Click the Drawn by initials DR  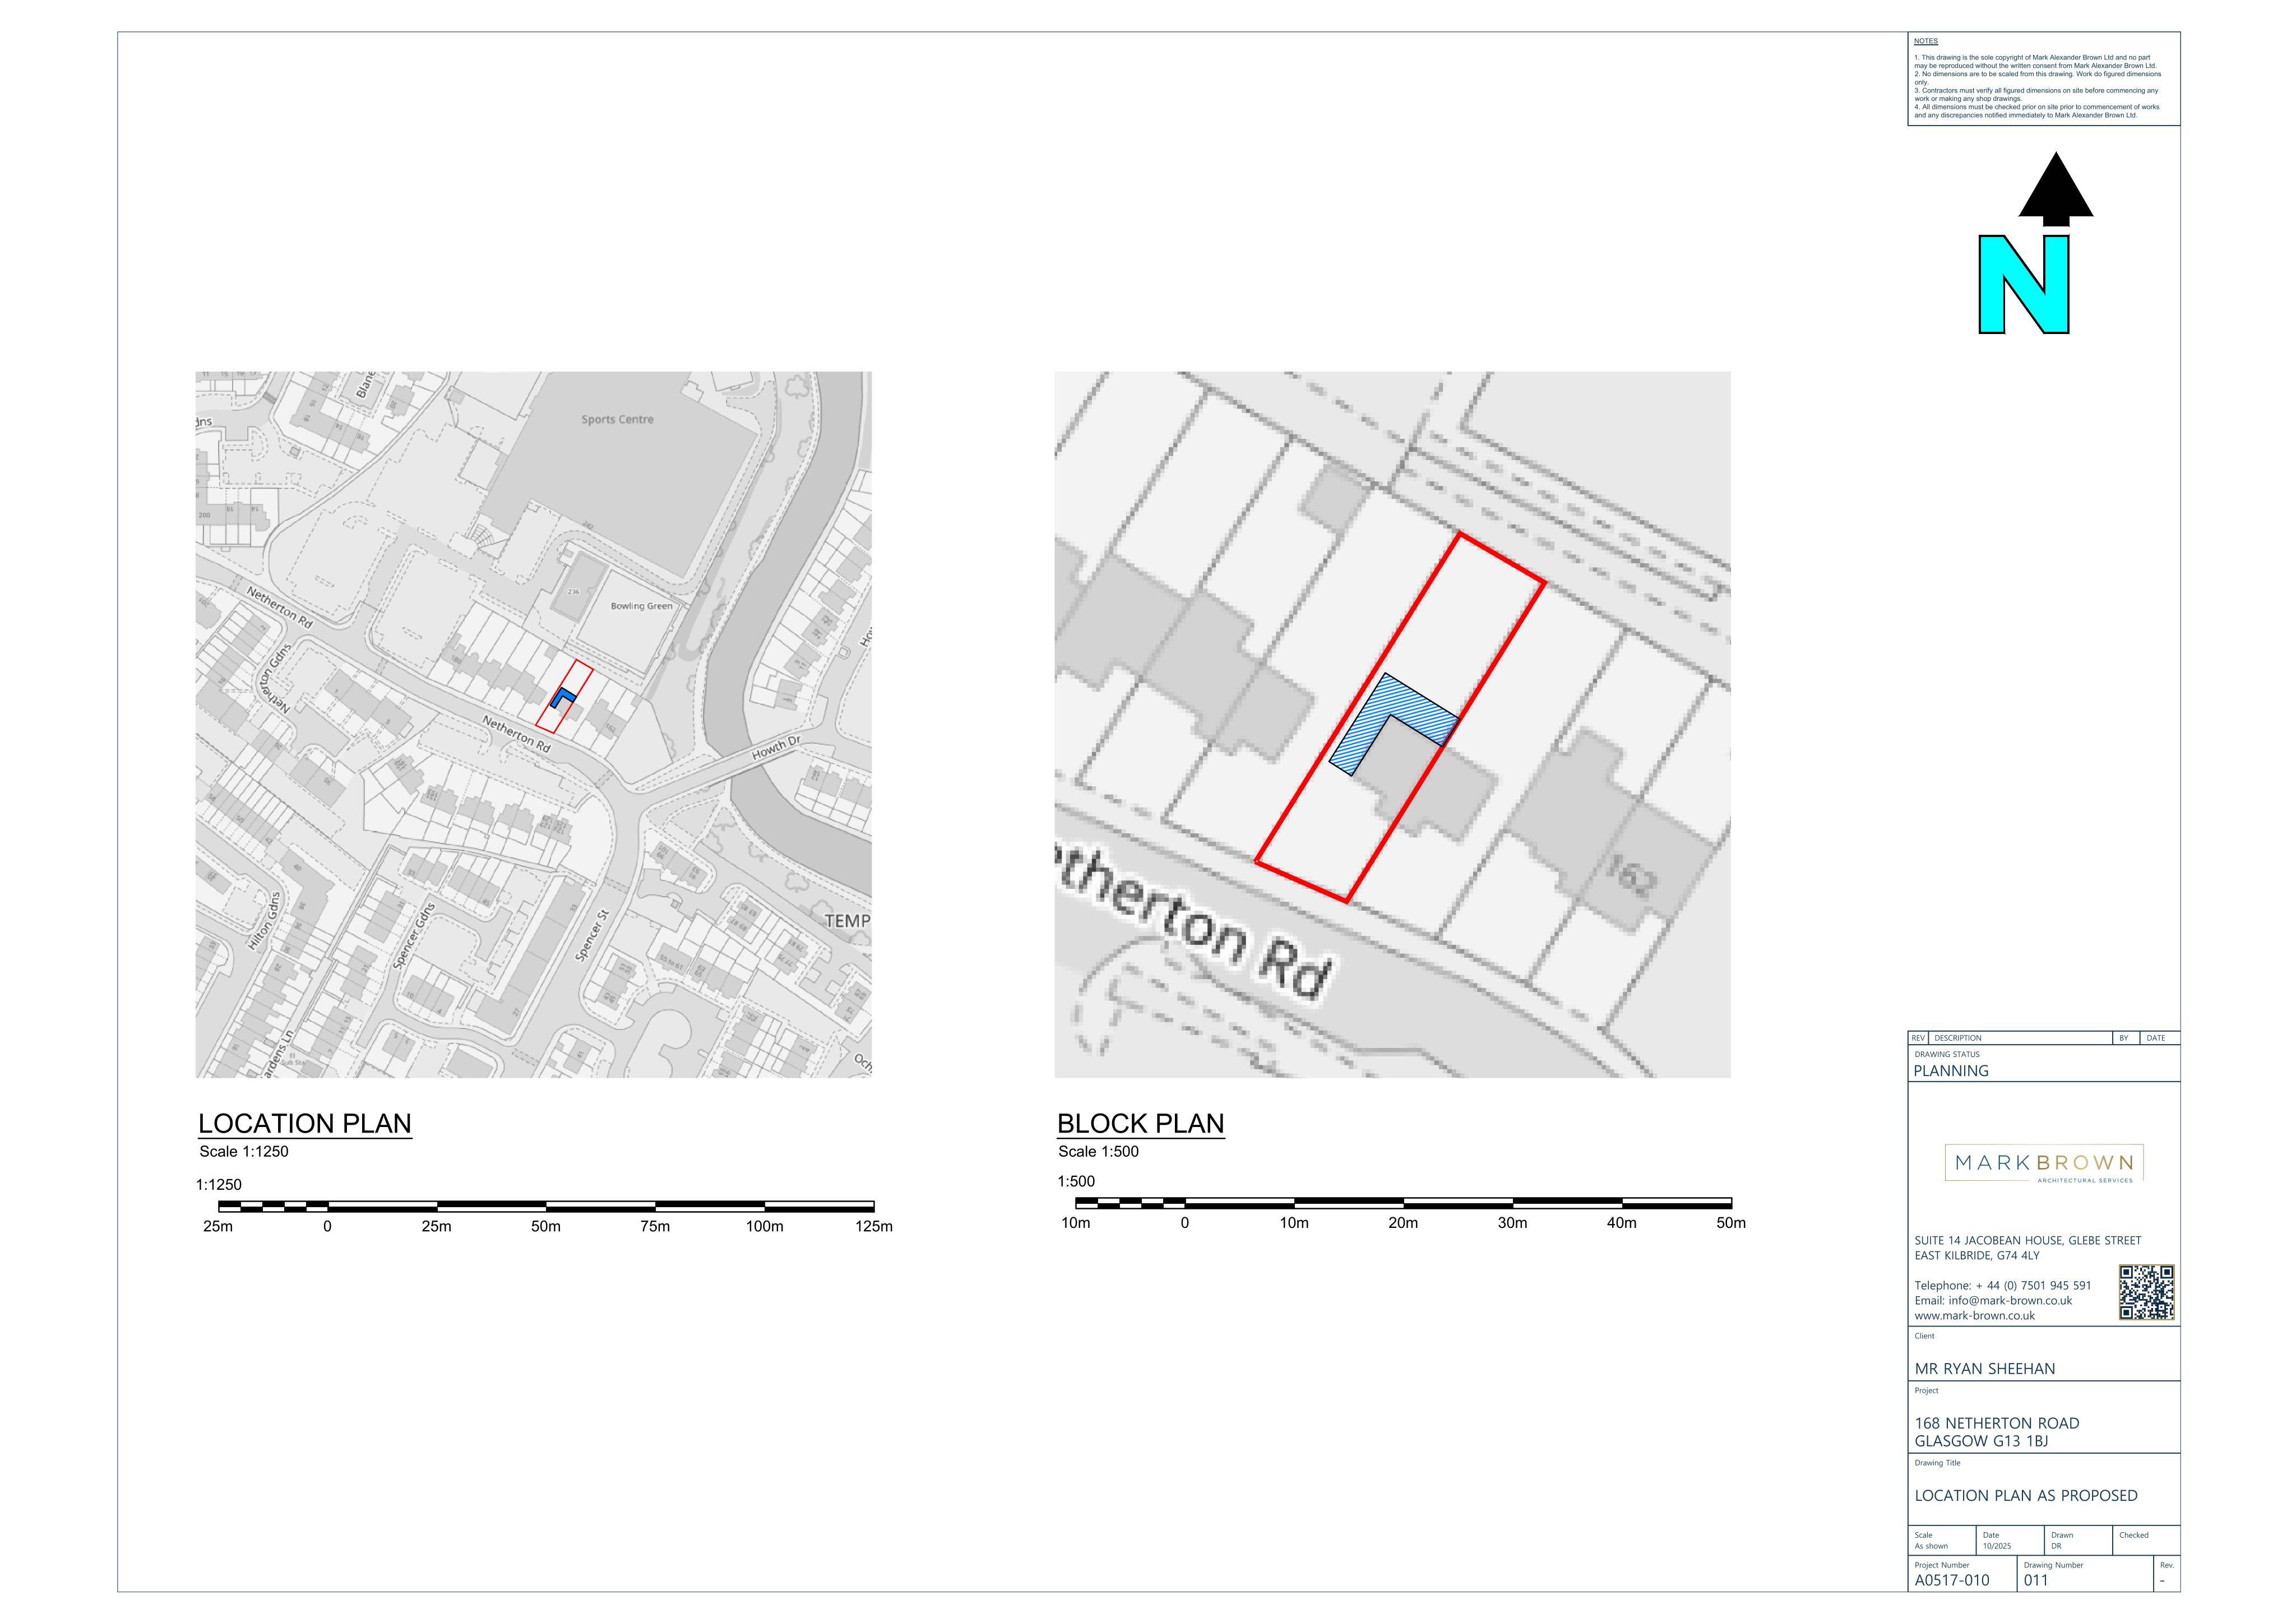[2056, 1546]
